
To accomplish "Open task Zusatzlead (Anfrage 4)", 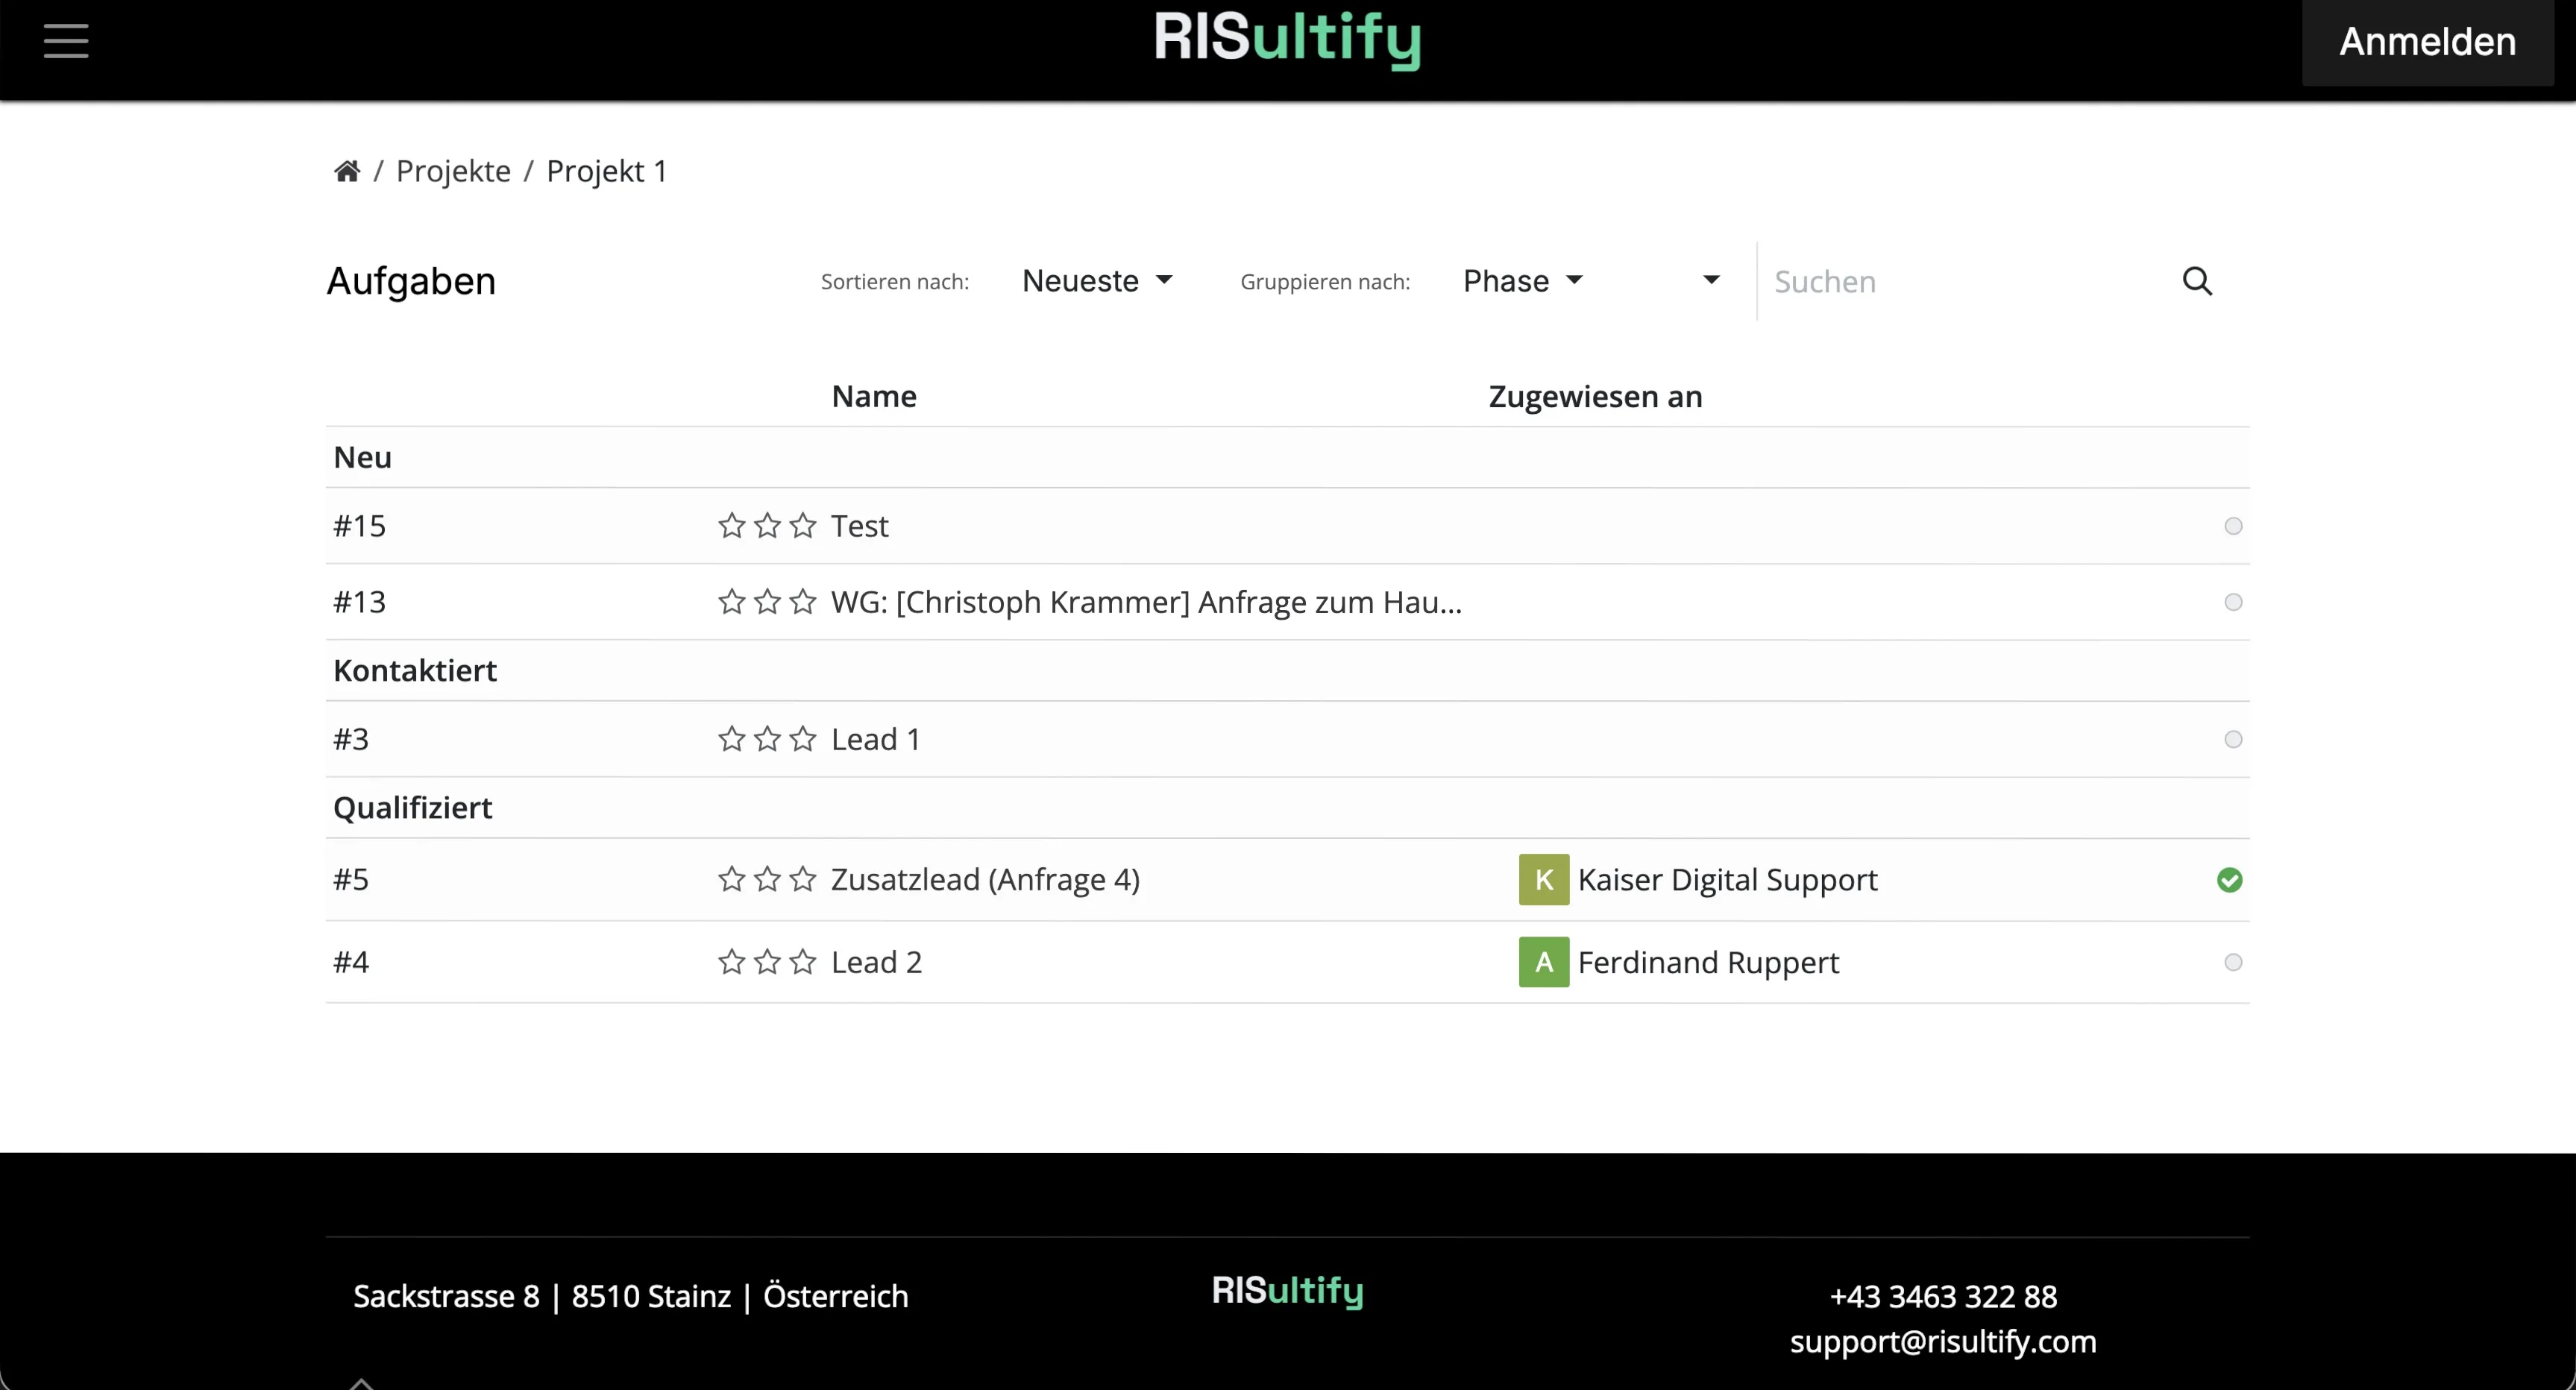I will [986, 879].
